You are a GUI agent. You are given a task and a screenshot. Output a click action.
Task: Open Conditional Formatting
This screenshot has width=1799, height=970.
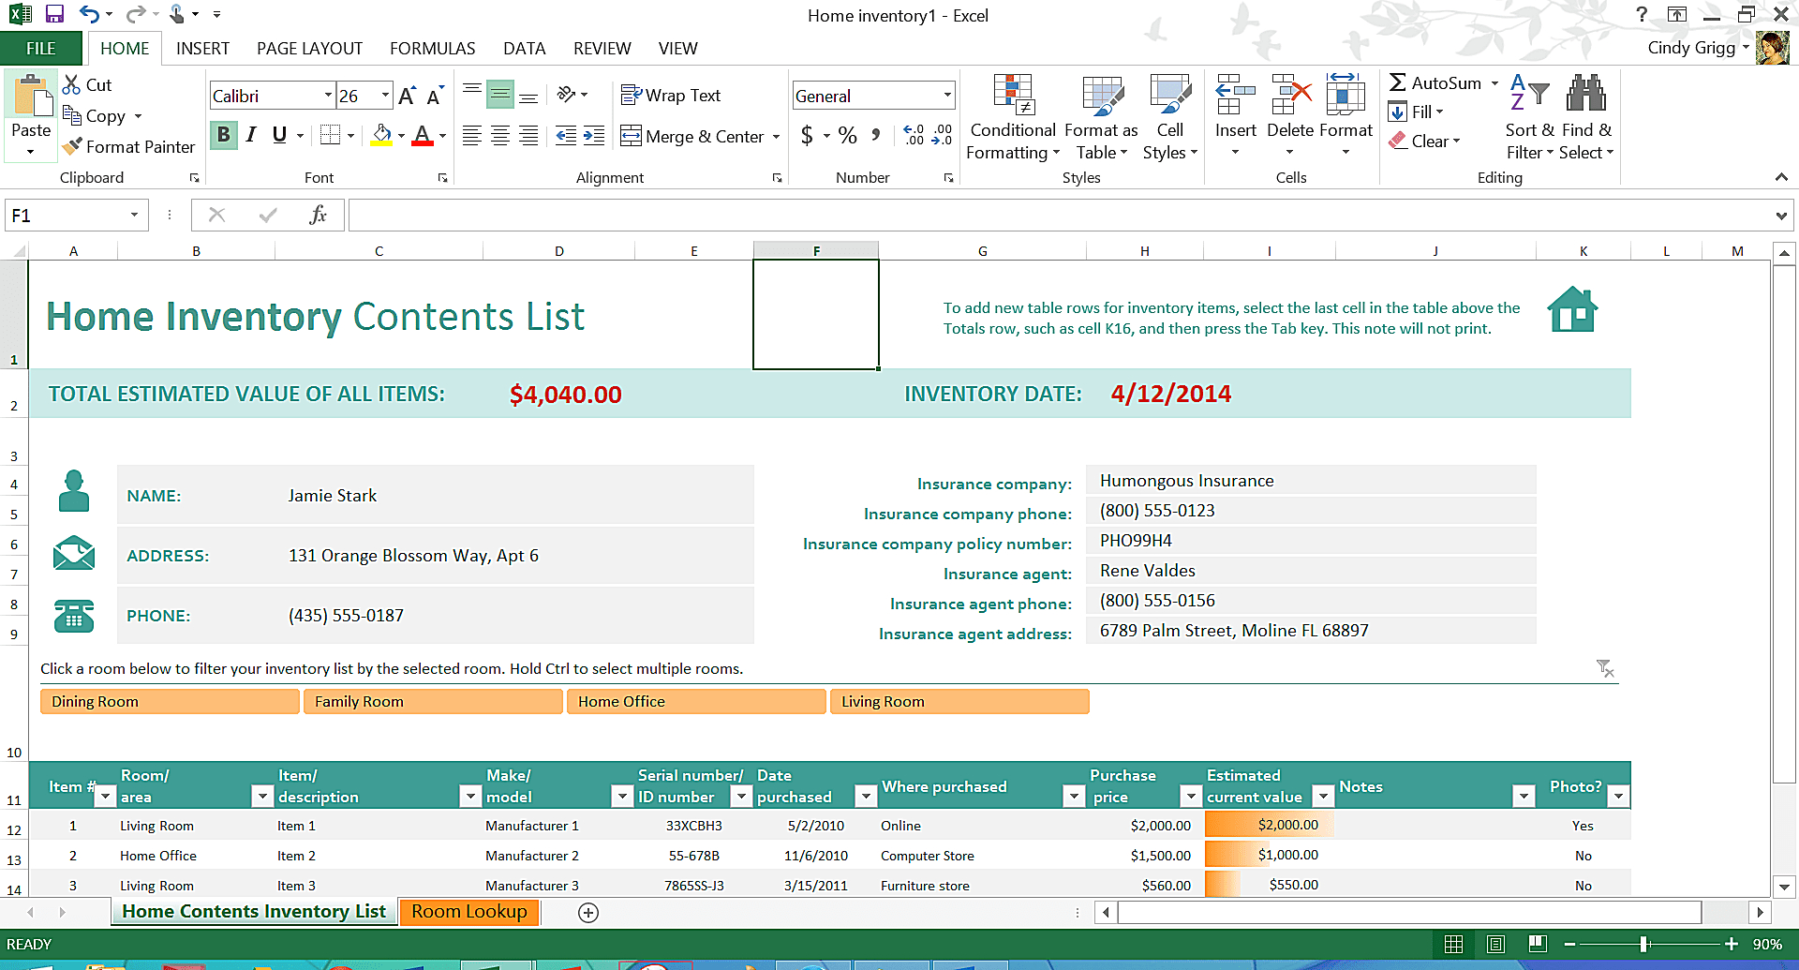pyautogui.click(x=1012, y=117)
